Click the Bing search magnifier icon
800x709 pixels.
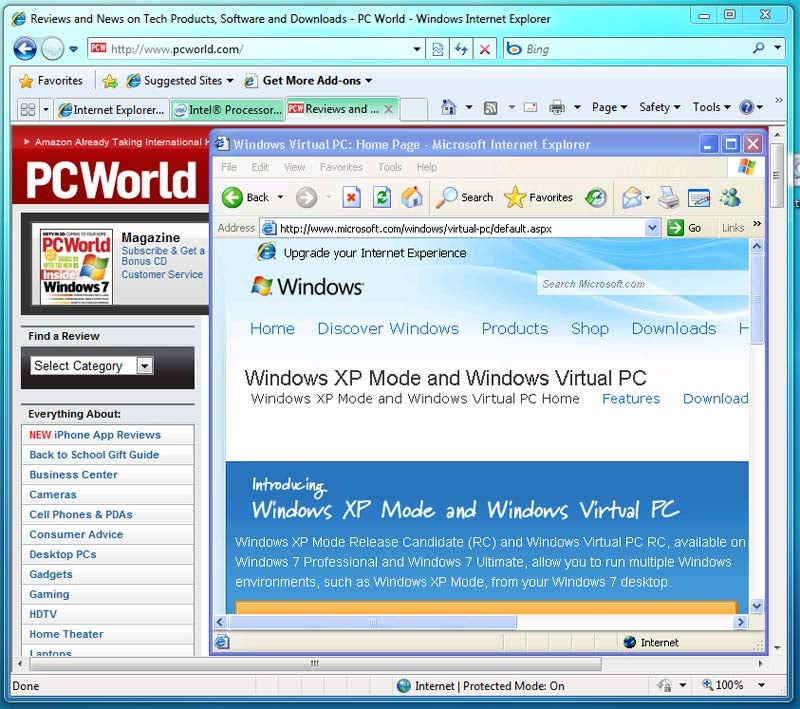coord(759,48)
